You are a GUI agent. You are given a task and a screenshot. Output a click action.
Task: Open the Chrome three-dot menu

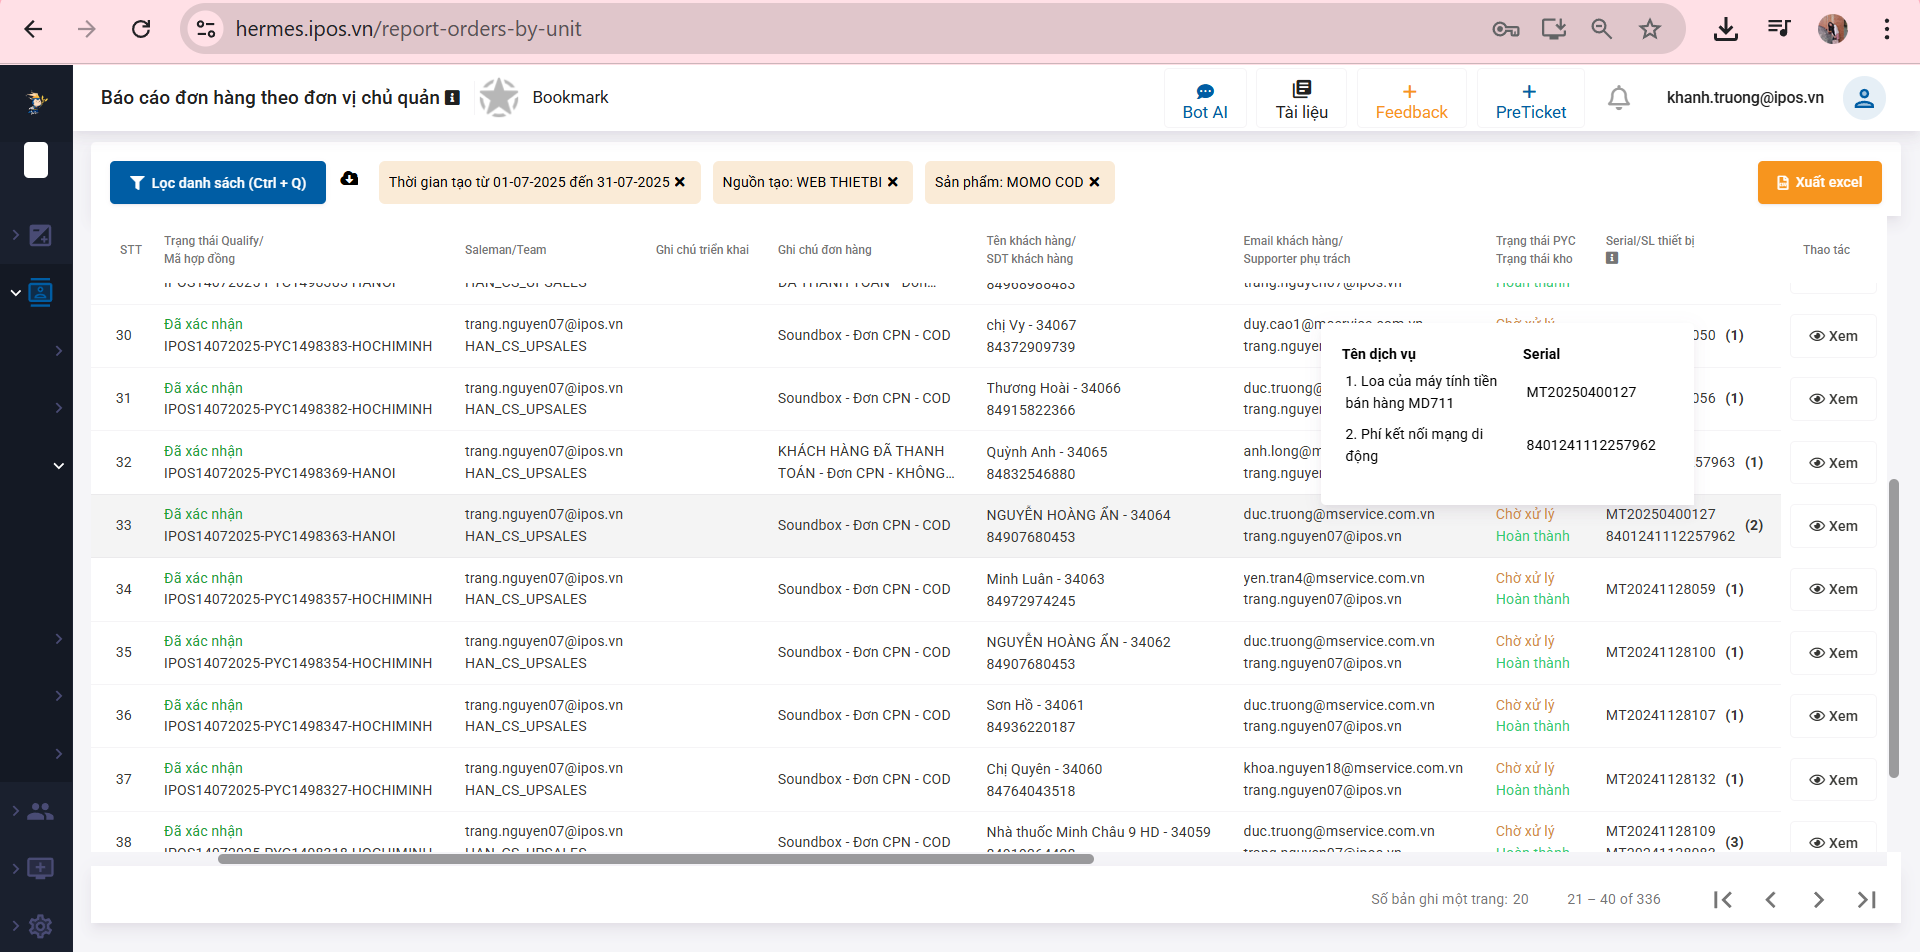(1887, 29)
